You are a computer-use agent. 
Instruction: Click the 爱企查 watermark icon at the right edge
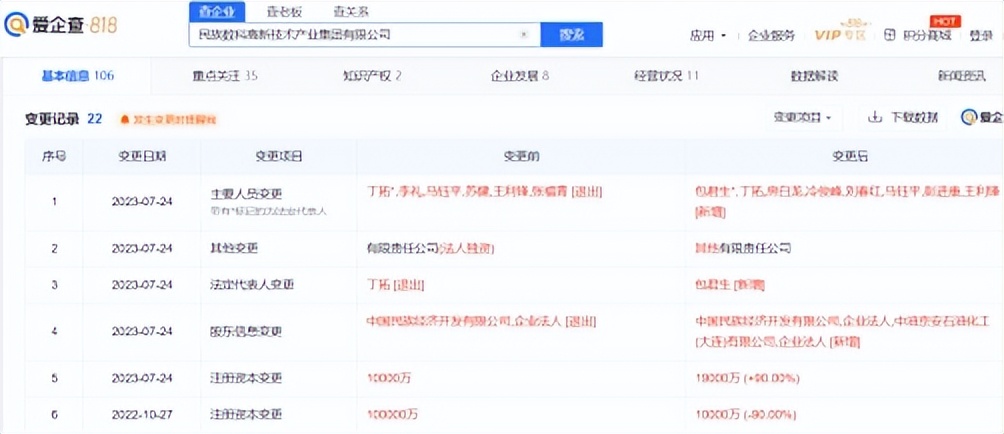(968, 118)
